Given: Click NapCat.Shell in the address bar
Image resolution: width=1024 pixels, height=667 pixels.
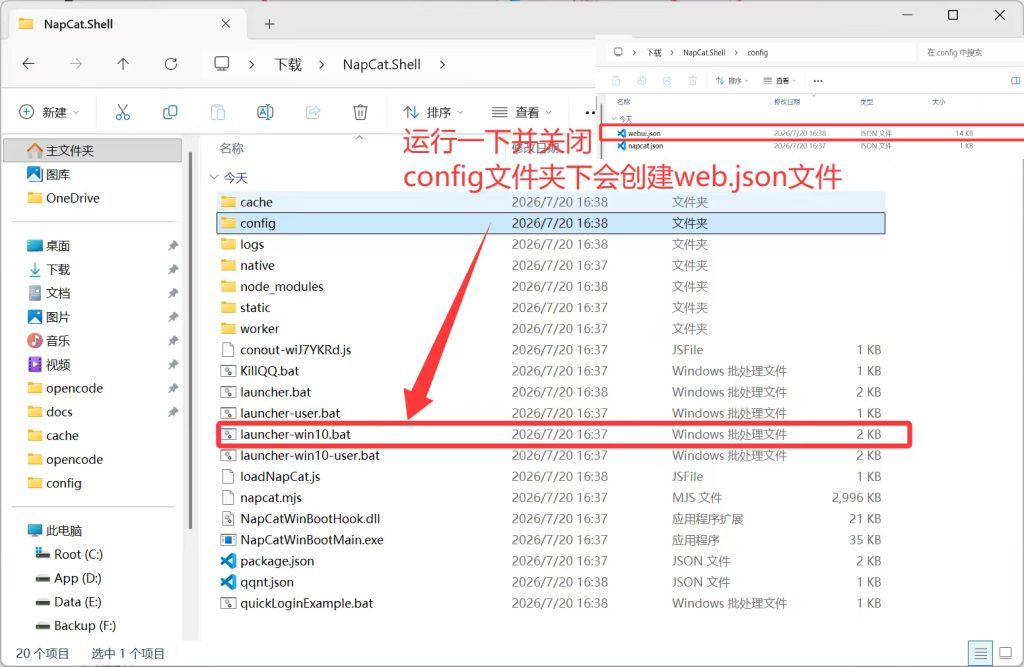Looking at the screenshot, I should pos(381,64).
